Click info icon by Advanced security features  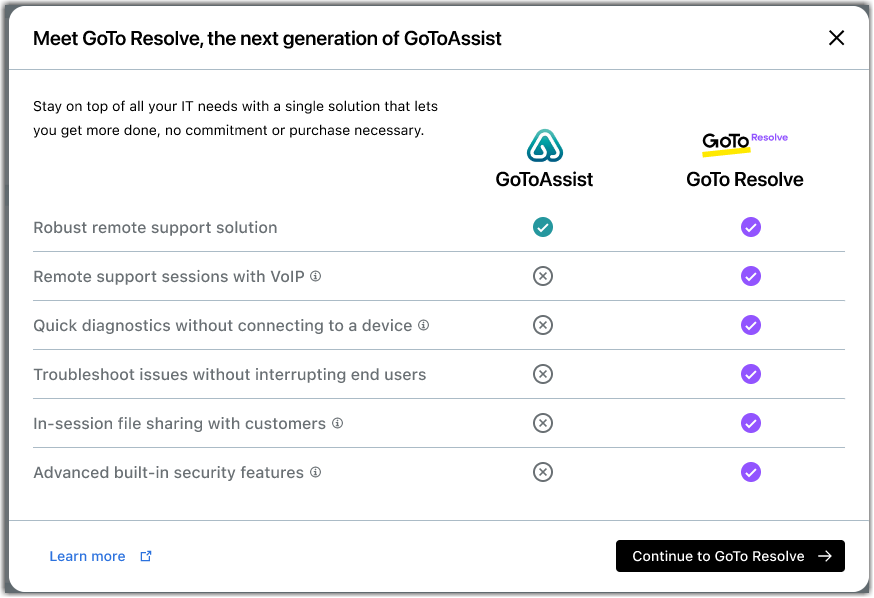[x=315, y=472]
